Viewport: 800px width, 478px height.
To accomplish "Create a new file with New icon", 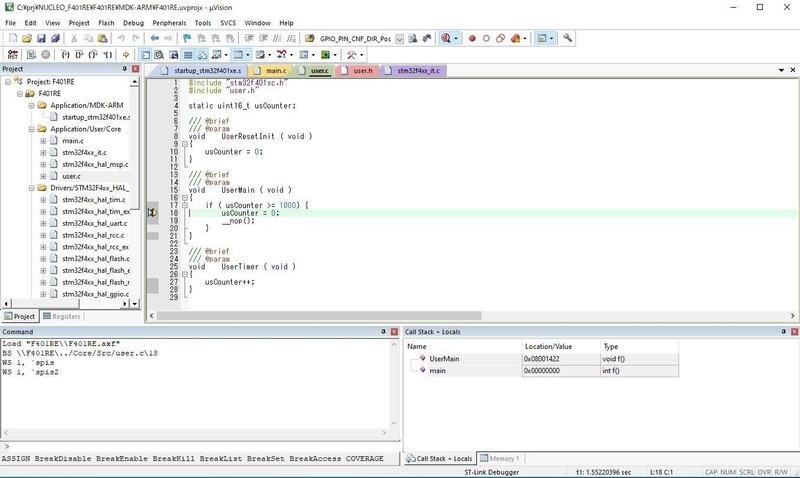I will coord(13,38).
